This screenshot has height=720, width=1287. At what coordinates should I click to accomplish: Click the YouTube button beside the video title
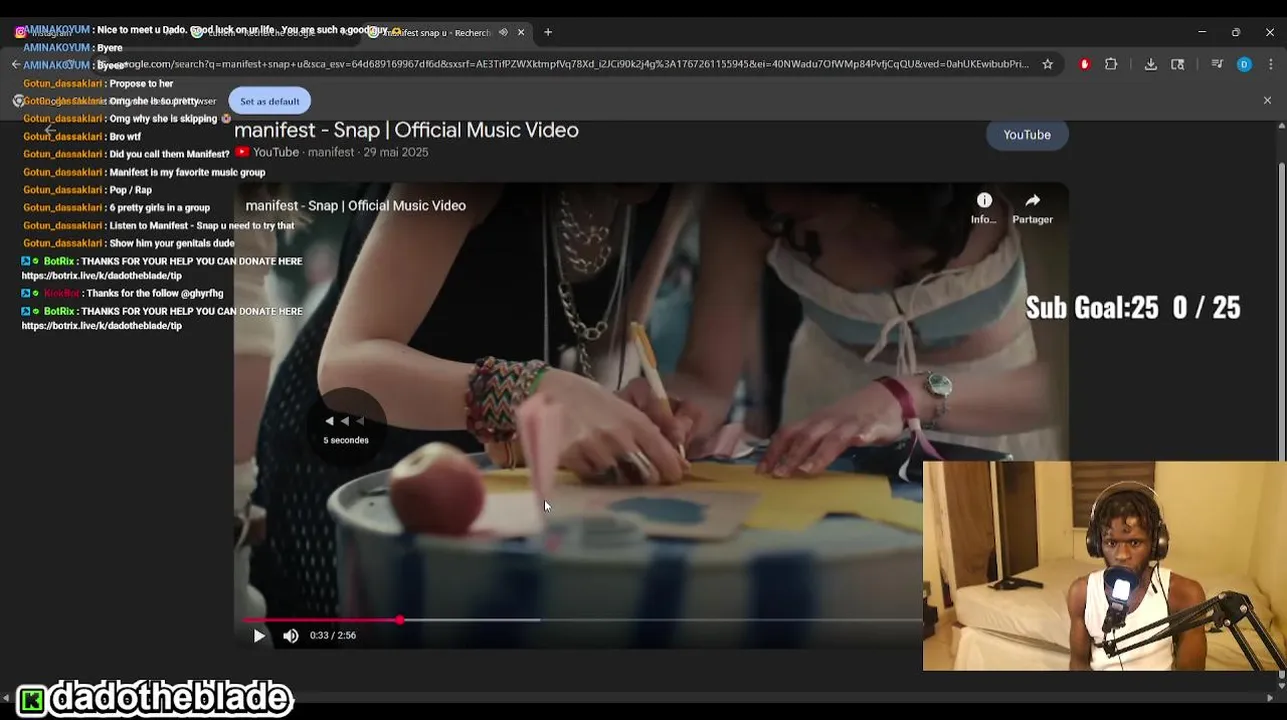(1027, 135)
